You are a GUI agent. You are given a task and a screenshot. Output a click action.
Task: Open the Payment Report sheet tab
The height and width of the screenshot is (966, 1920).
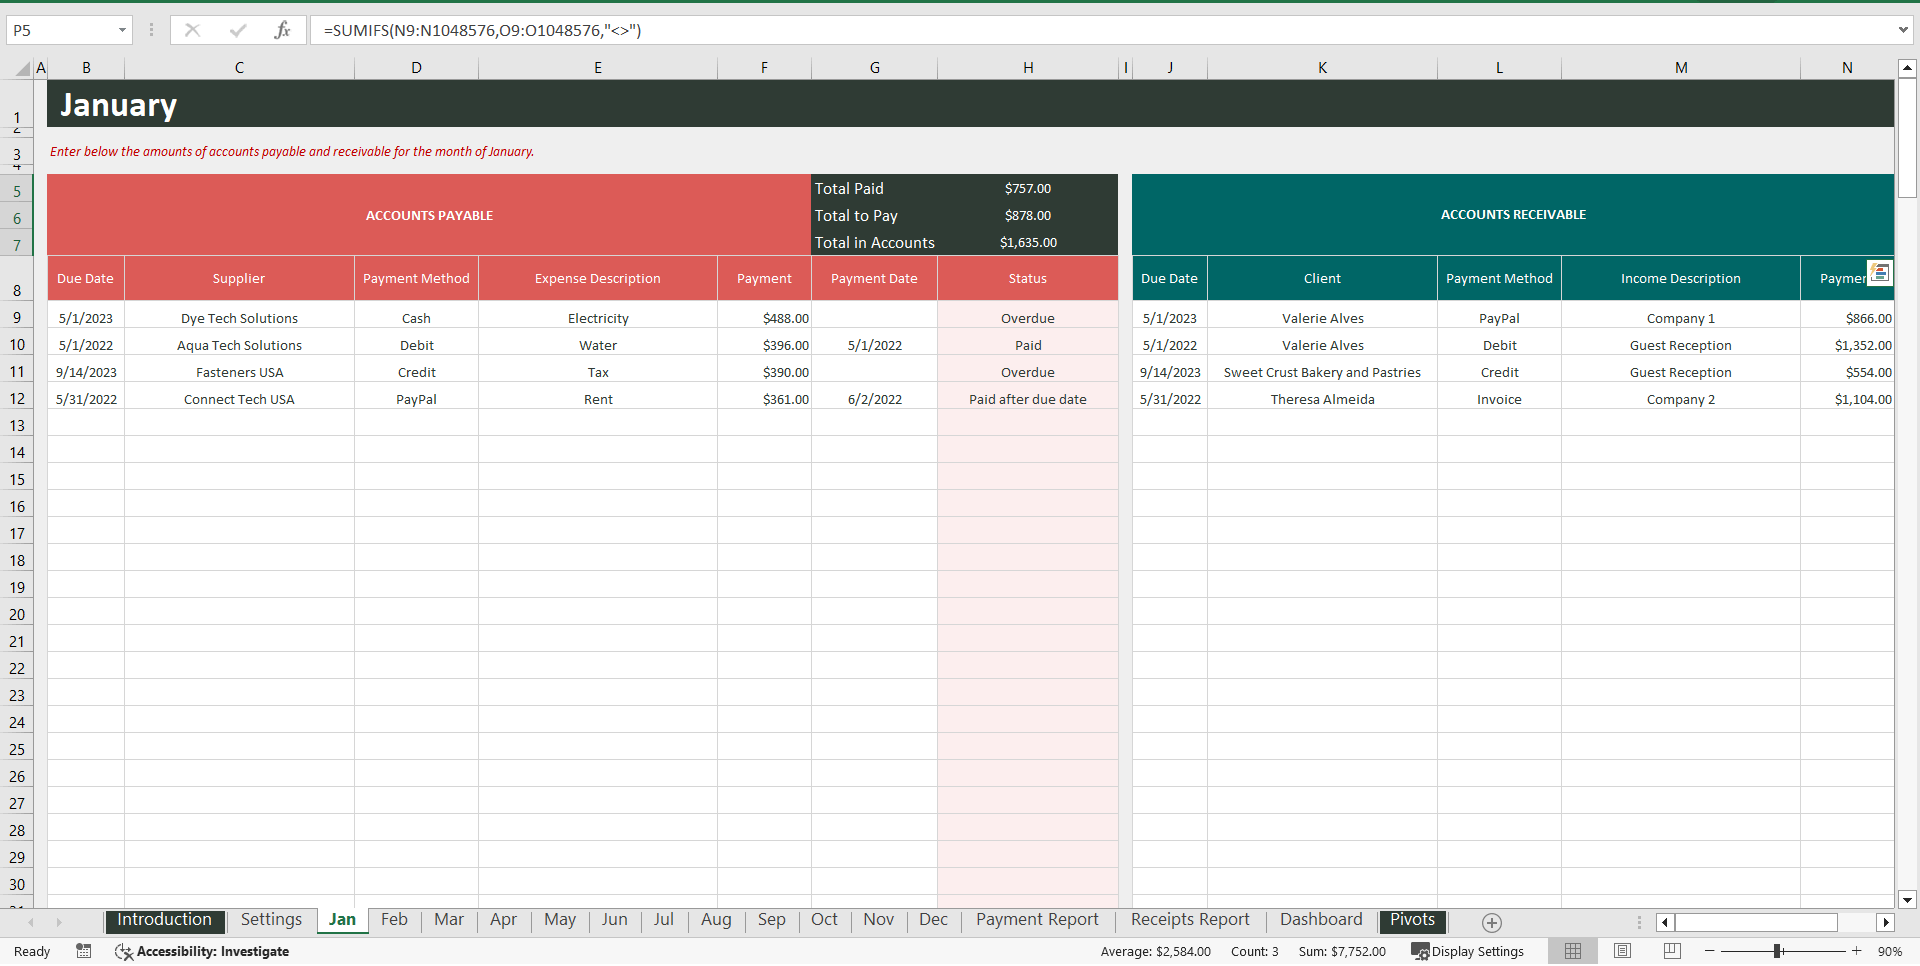click(x=1037, y=920)
